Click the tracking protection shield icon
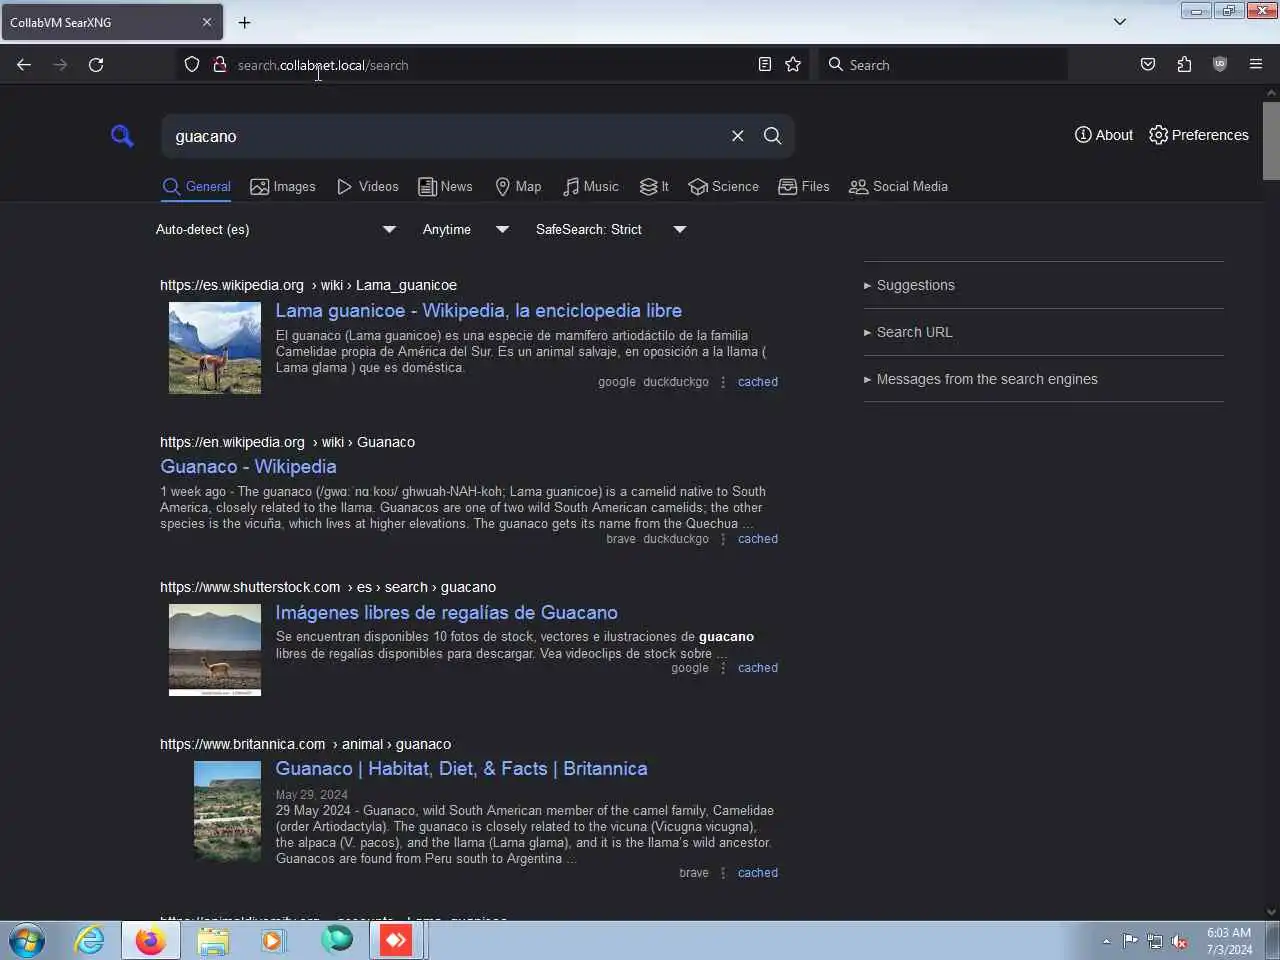Screen dimensions: 1280x960 coord(192,65)
